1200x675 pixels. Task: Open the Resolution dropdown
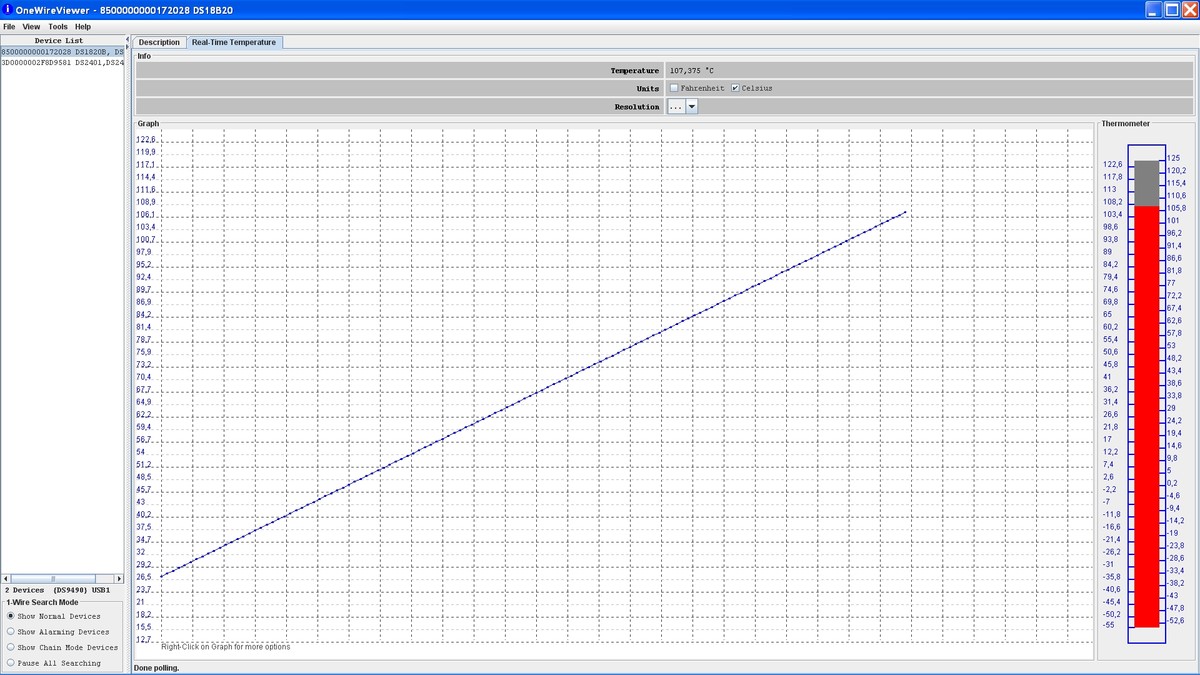[691, 106]
